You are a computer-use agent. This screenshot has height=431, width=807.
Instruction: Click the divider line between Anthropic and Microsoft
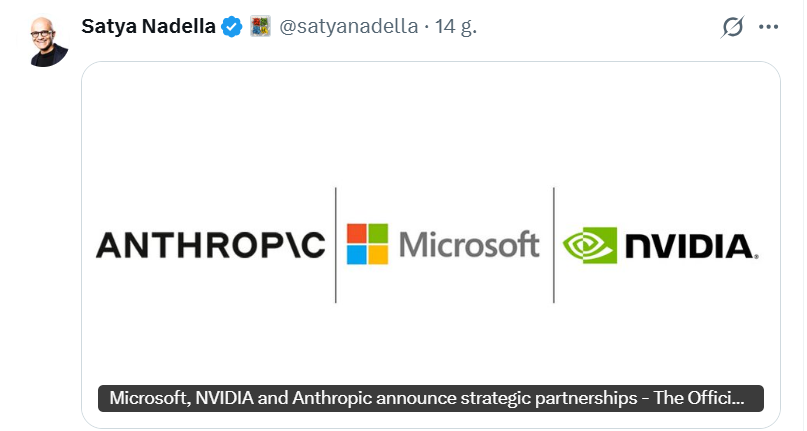(335, 245)
